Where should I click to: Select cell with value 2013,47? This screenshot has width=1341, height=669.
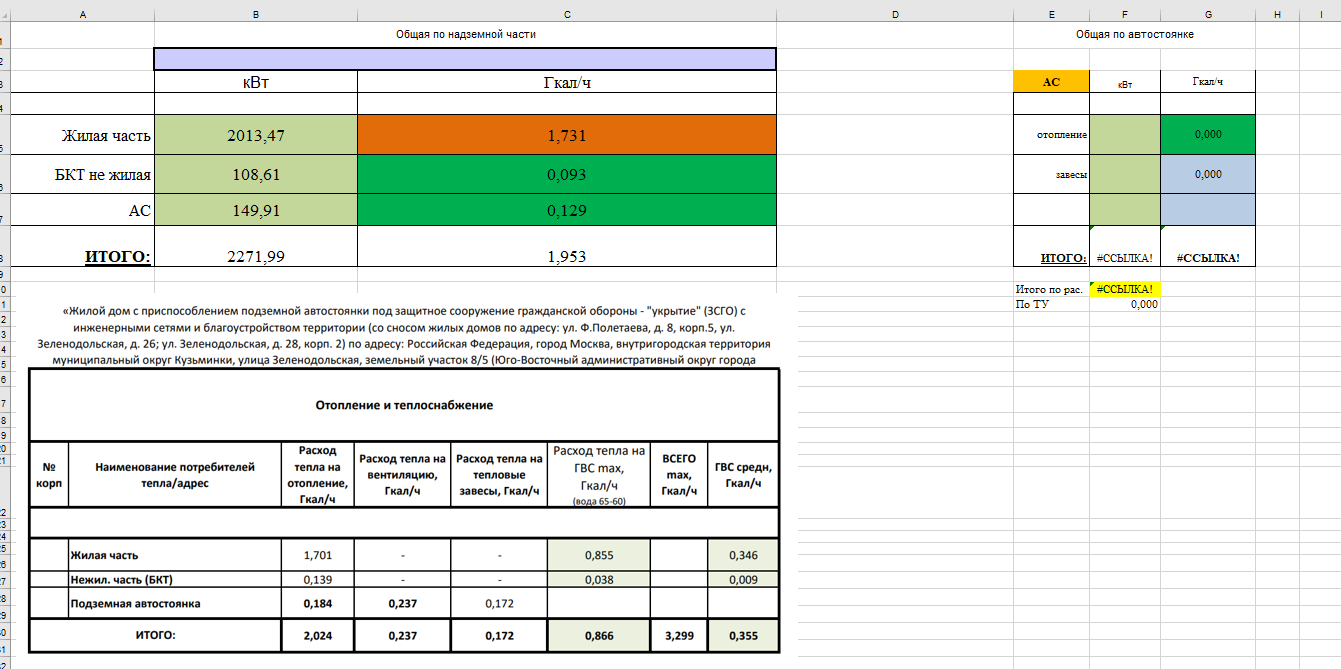pos(256,136)
